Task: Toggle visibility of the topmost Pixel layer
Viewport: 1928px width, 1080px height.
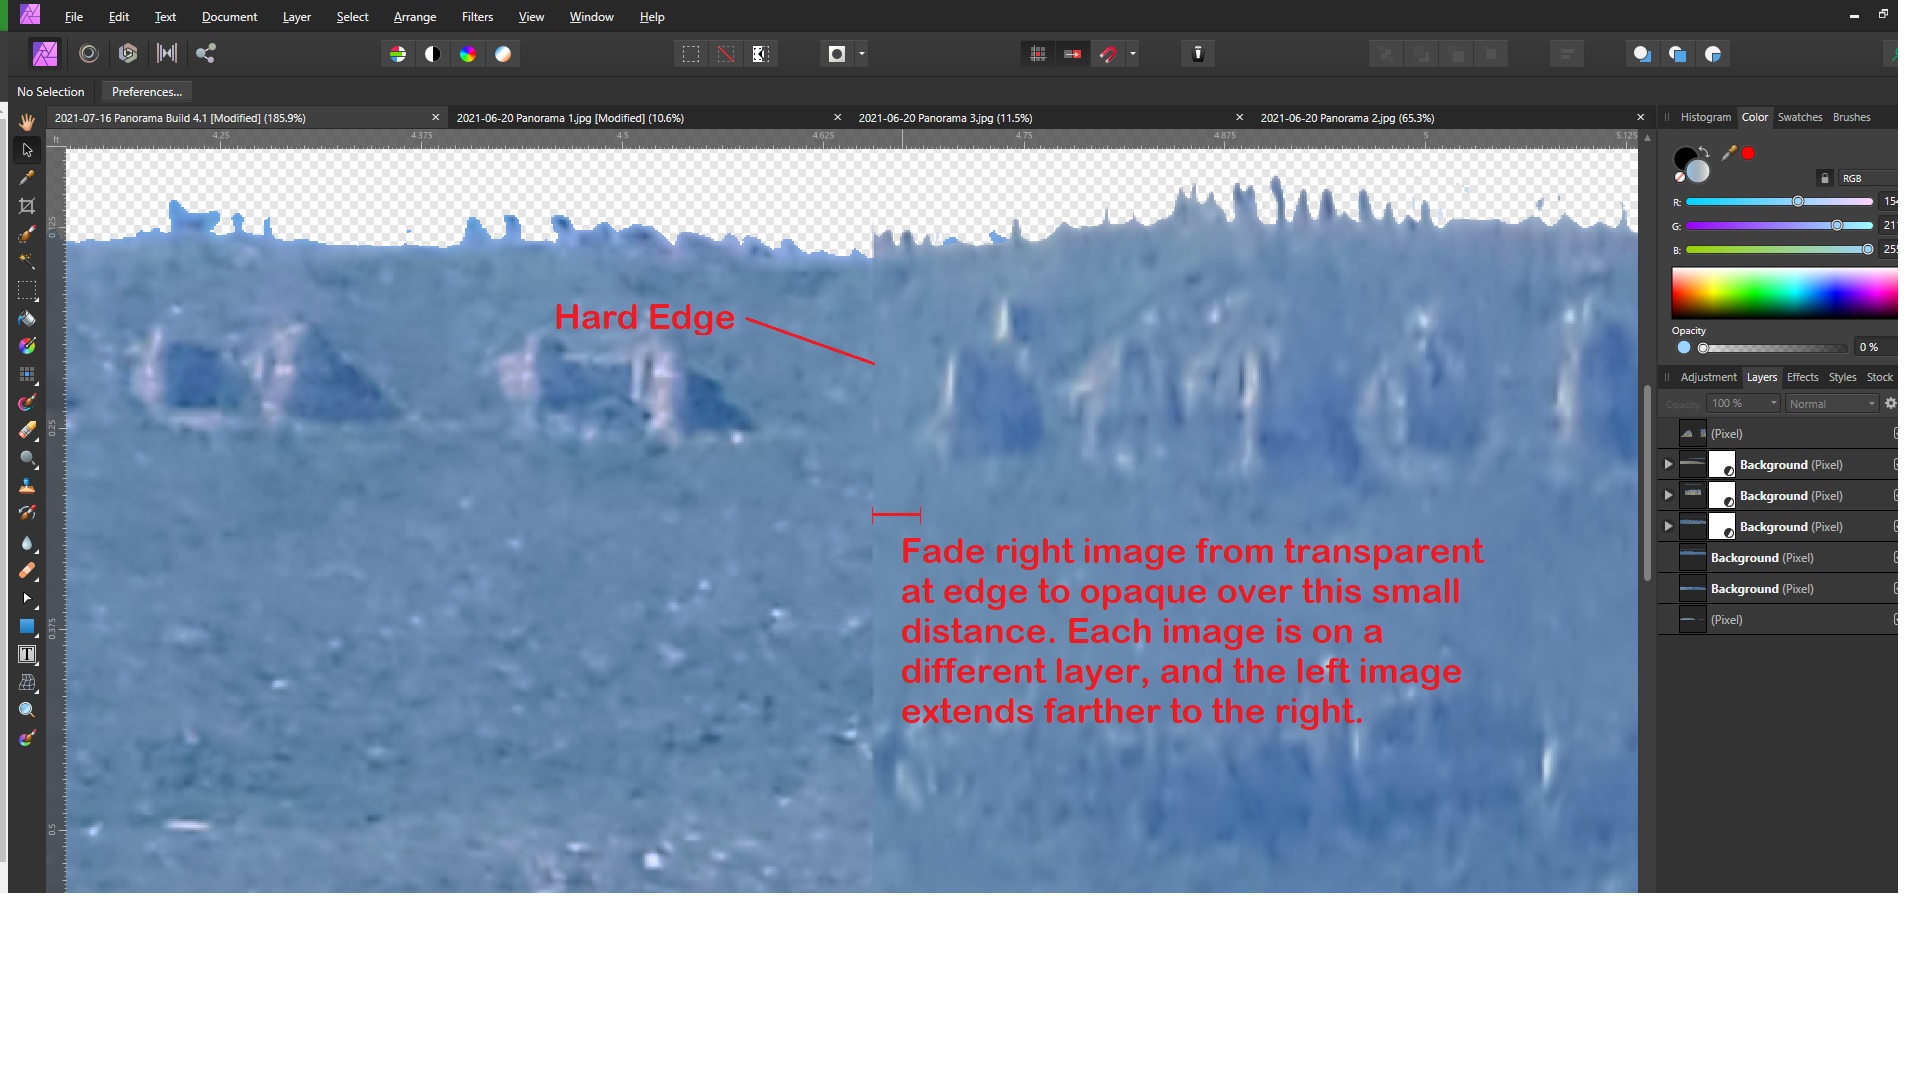Action: pyautogui.click(x=1896, y=433)
